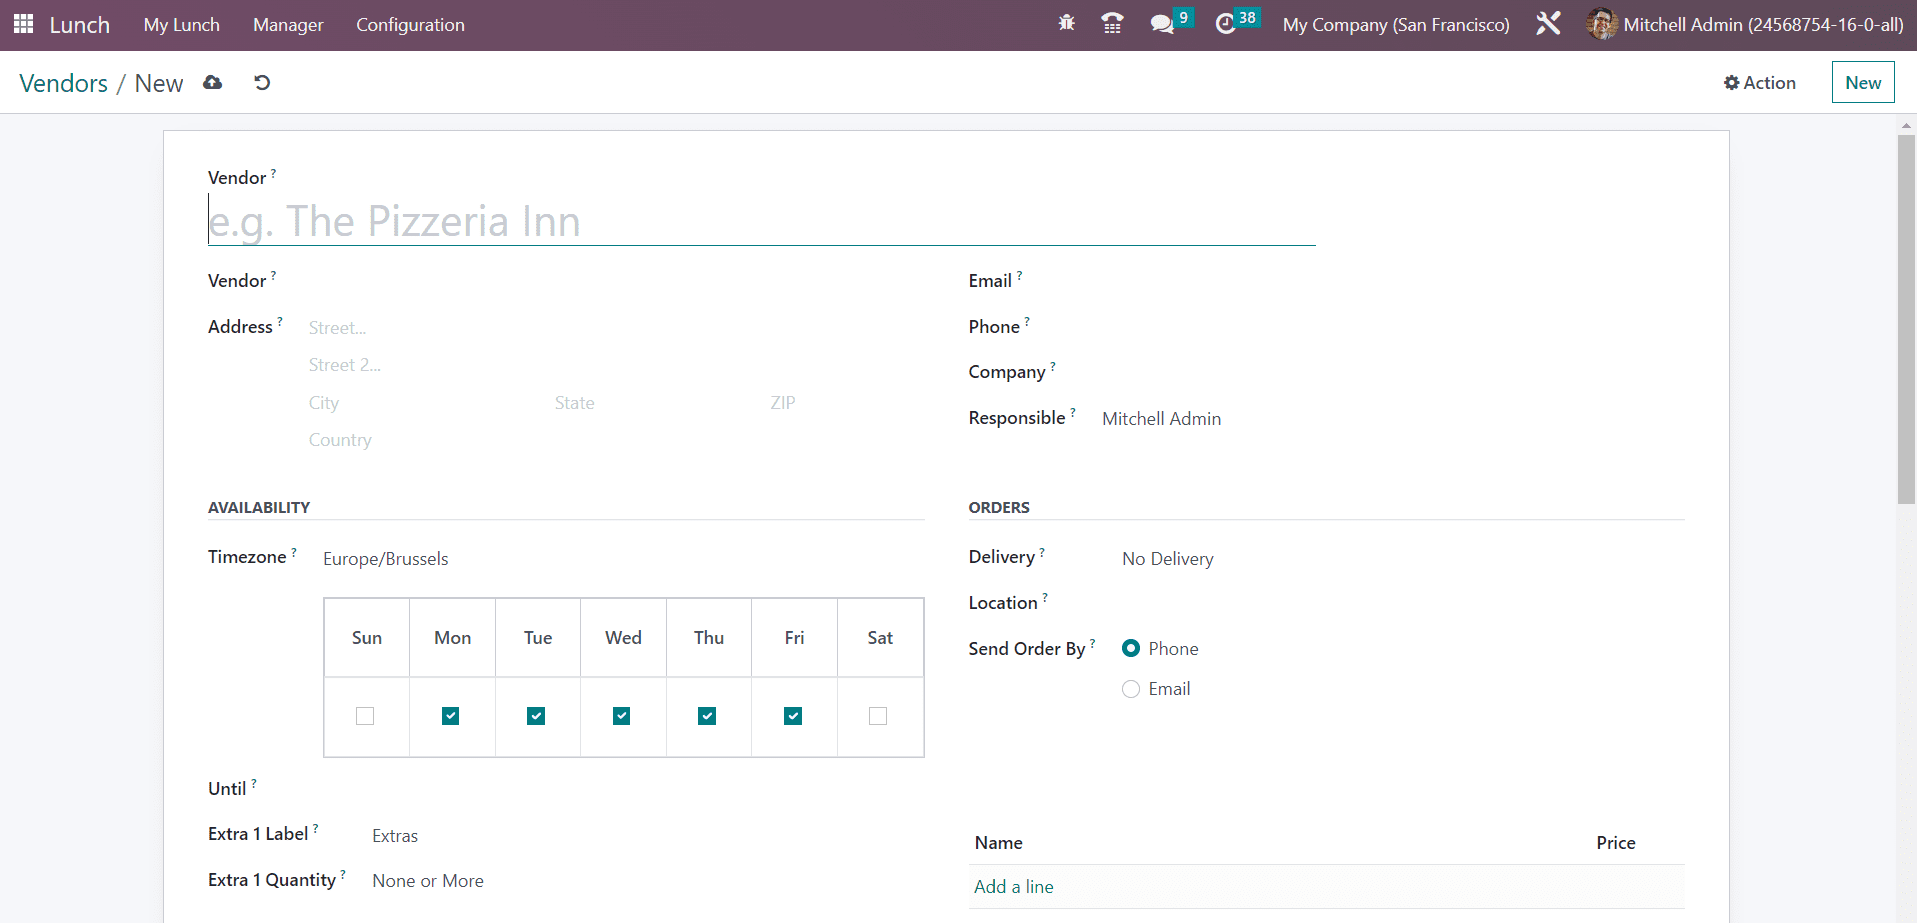Open the apps grid menu icon

pyautogui.click(x=23, y=24)
